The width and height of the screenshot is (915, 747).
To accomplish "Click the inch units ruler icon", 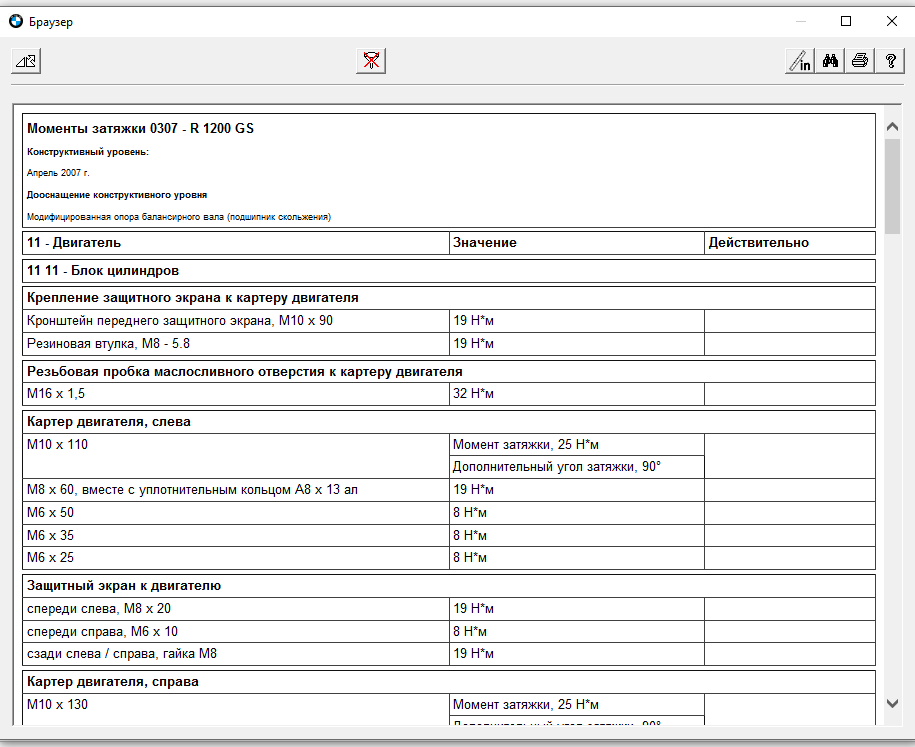I will click(x=799, y=61).
